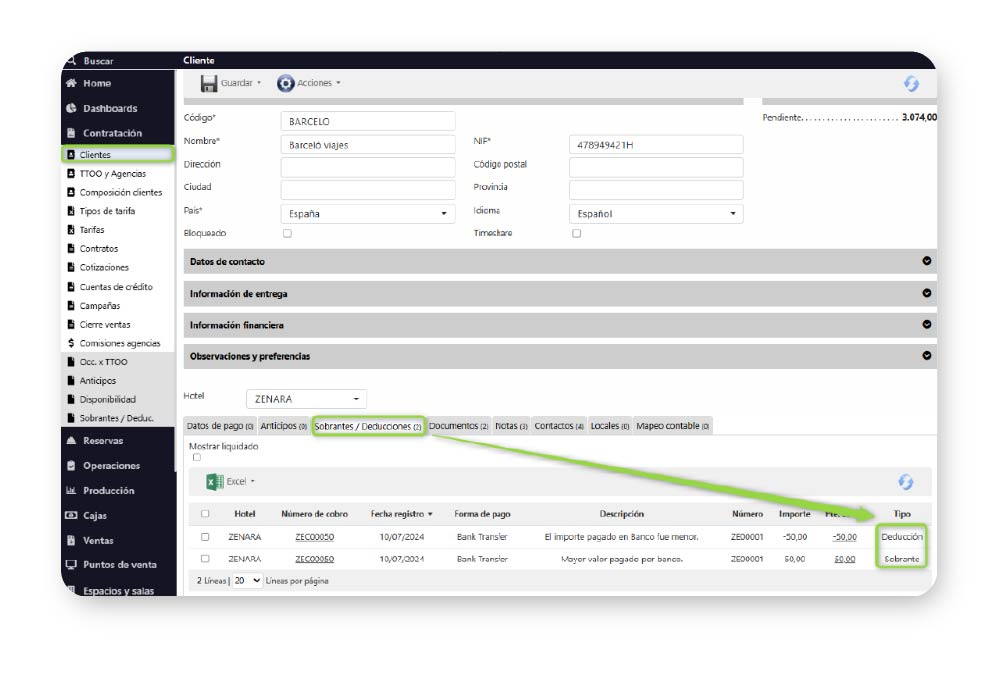The image size is (1000, 673).
Task: Enable the Timeshare checkbox
Action: click(x=576, y=233)
